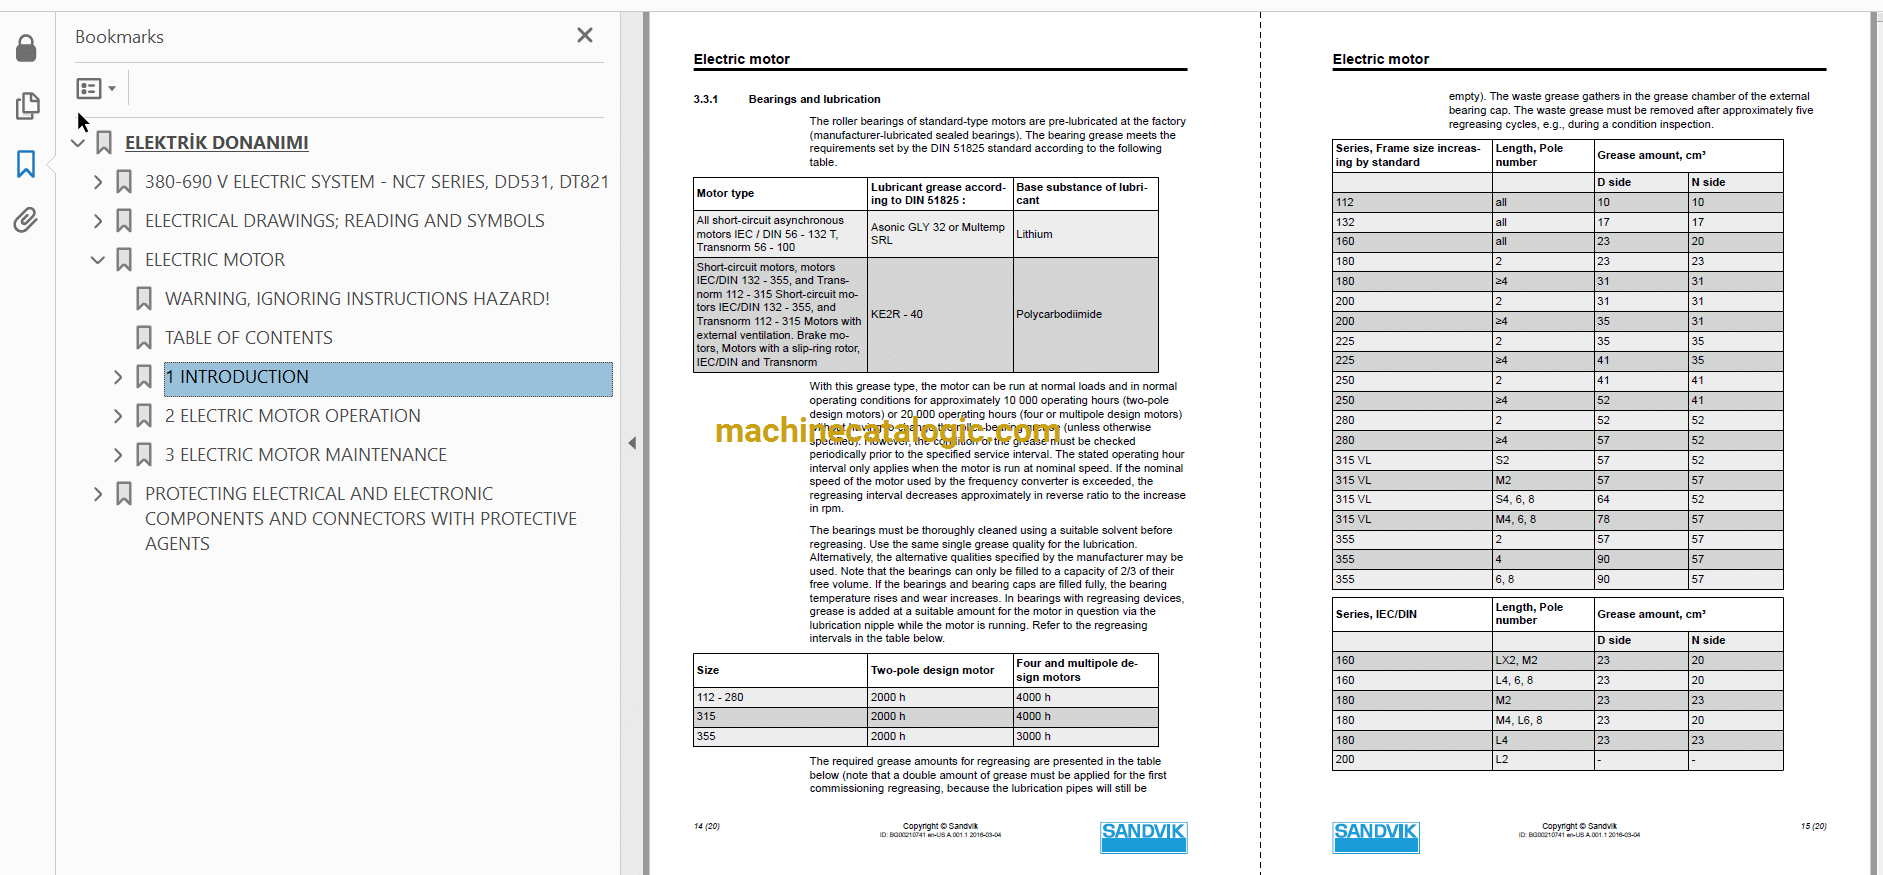Click 'LX2, M2' table cell
The image size is (1883, 875).
pos(1542,660)
